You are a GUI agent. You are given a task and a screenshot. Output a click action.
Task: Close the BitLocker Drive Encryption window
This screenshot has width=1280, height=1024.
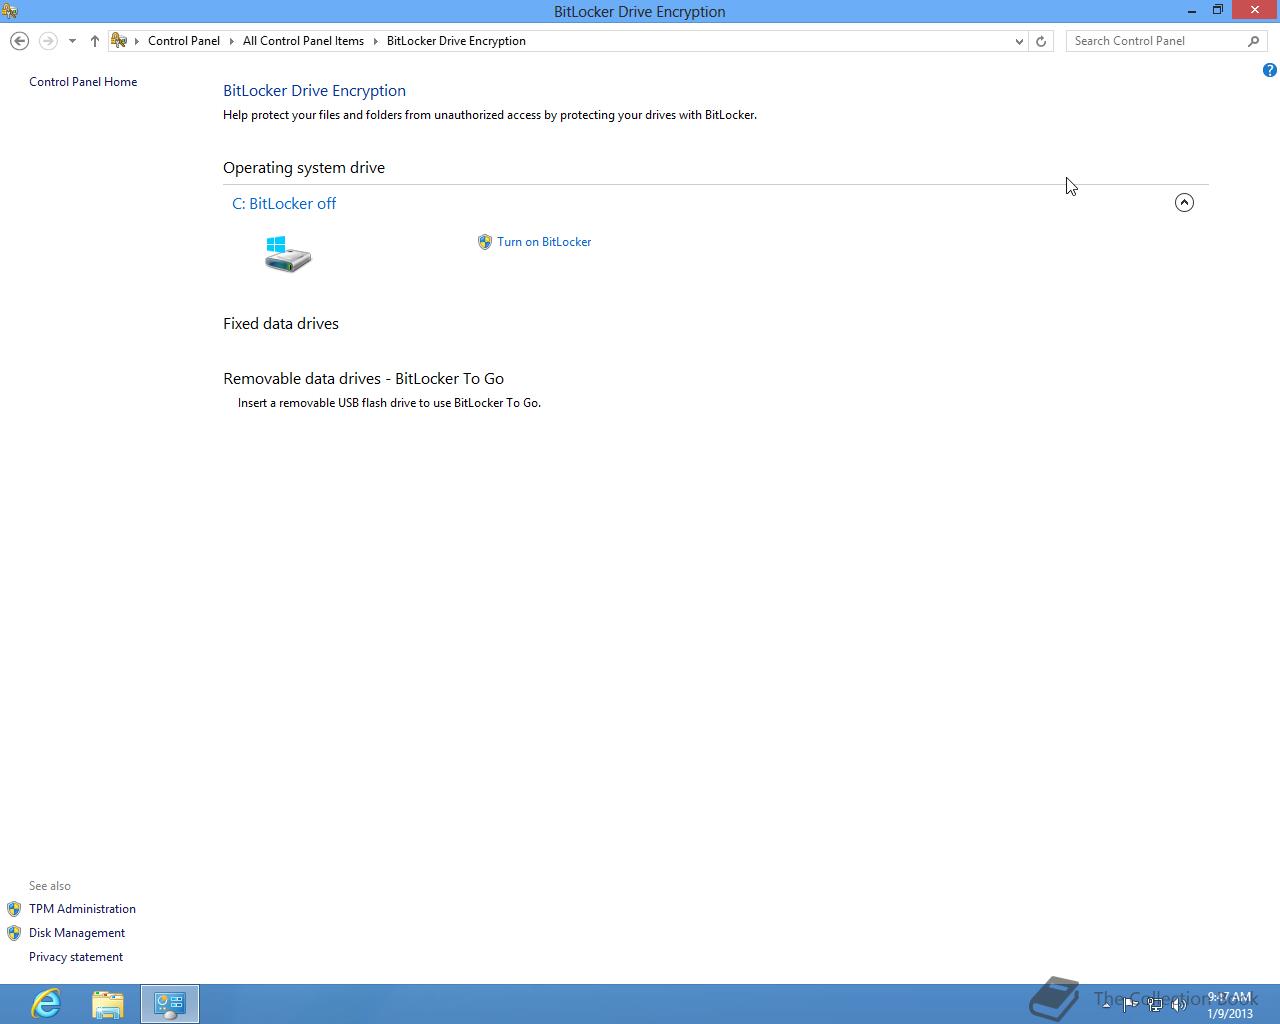point(1254,10)
